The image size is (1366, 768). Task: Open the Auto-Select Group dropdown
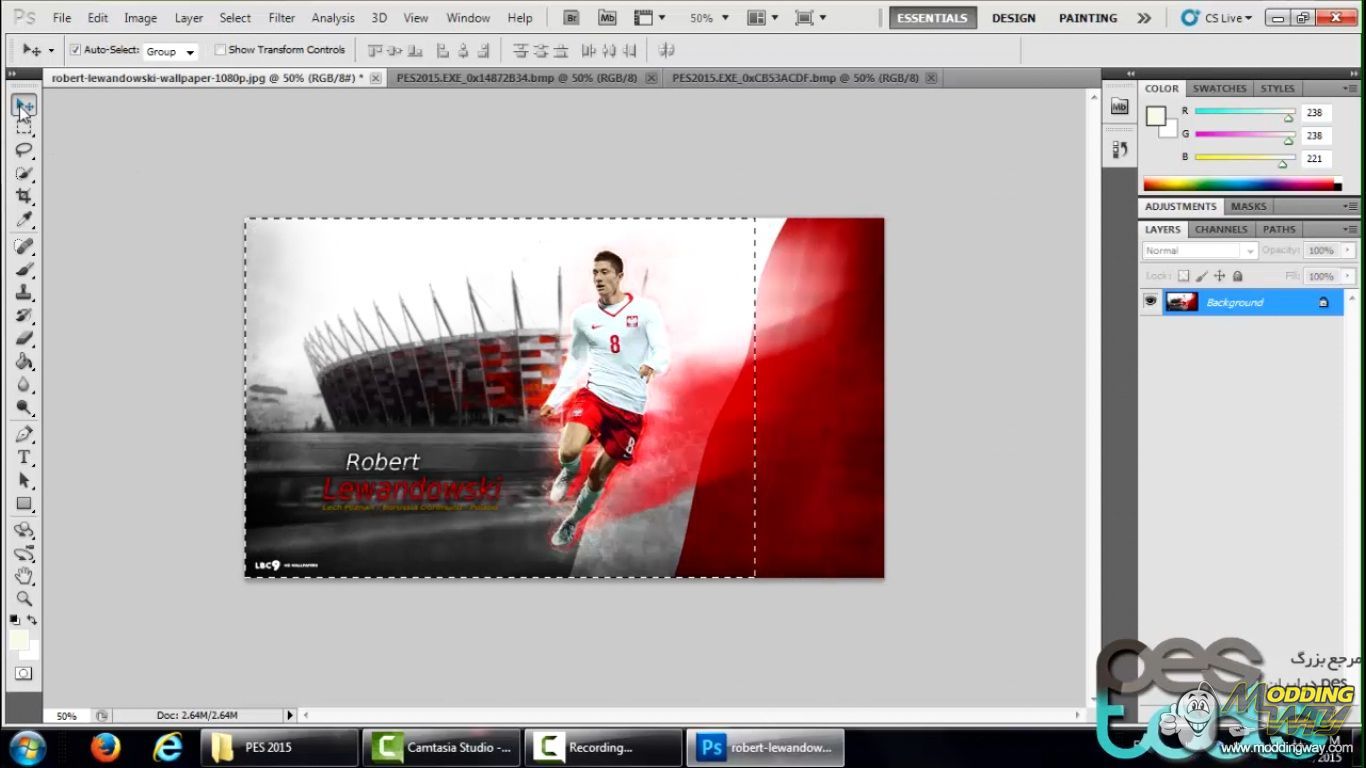[171, 51]
